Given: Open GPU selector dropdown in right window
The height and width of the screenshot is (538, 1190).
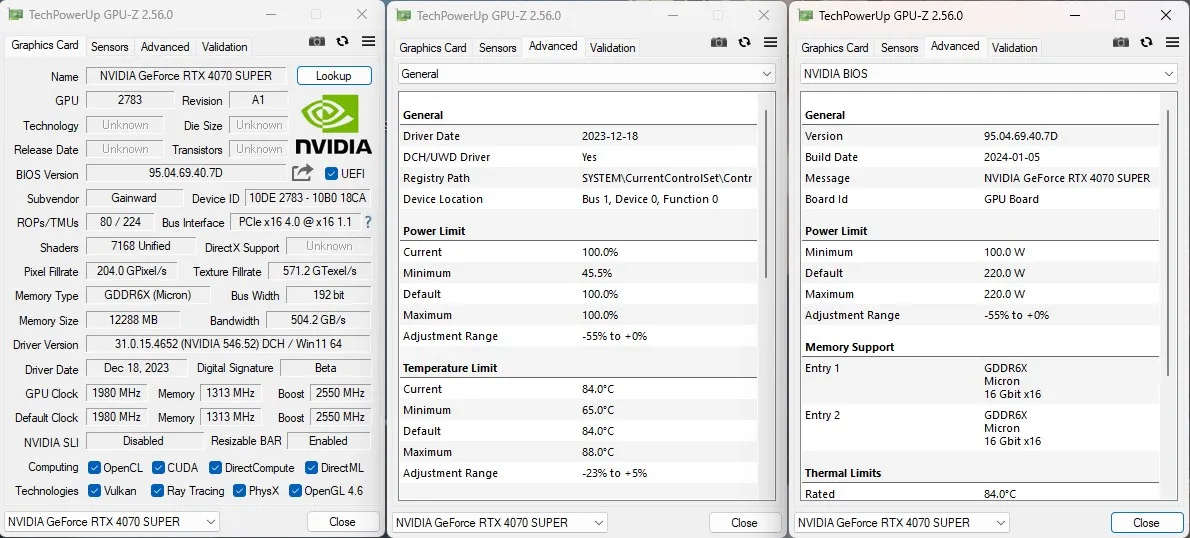Looking at the screenshot, I should (902, 523).
